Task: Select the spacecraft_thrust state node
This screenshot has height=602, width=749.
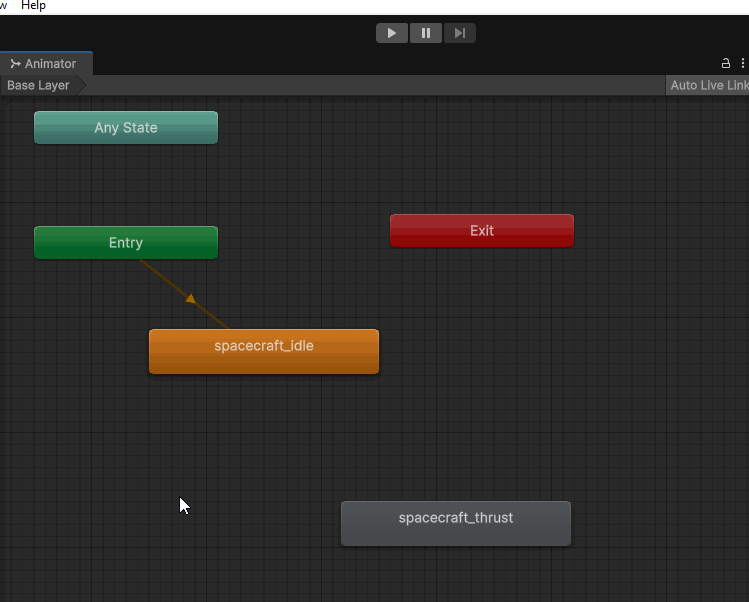Action: 456,524
